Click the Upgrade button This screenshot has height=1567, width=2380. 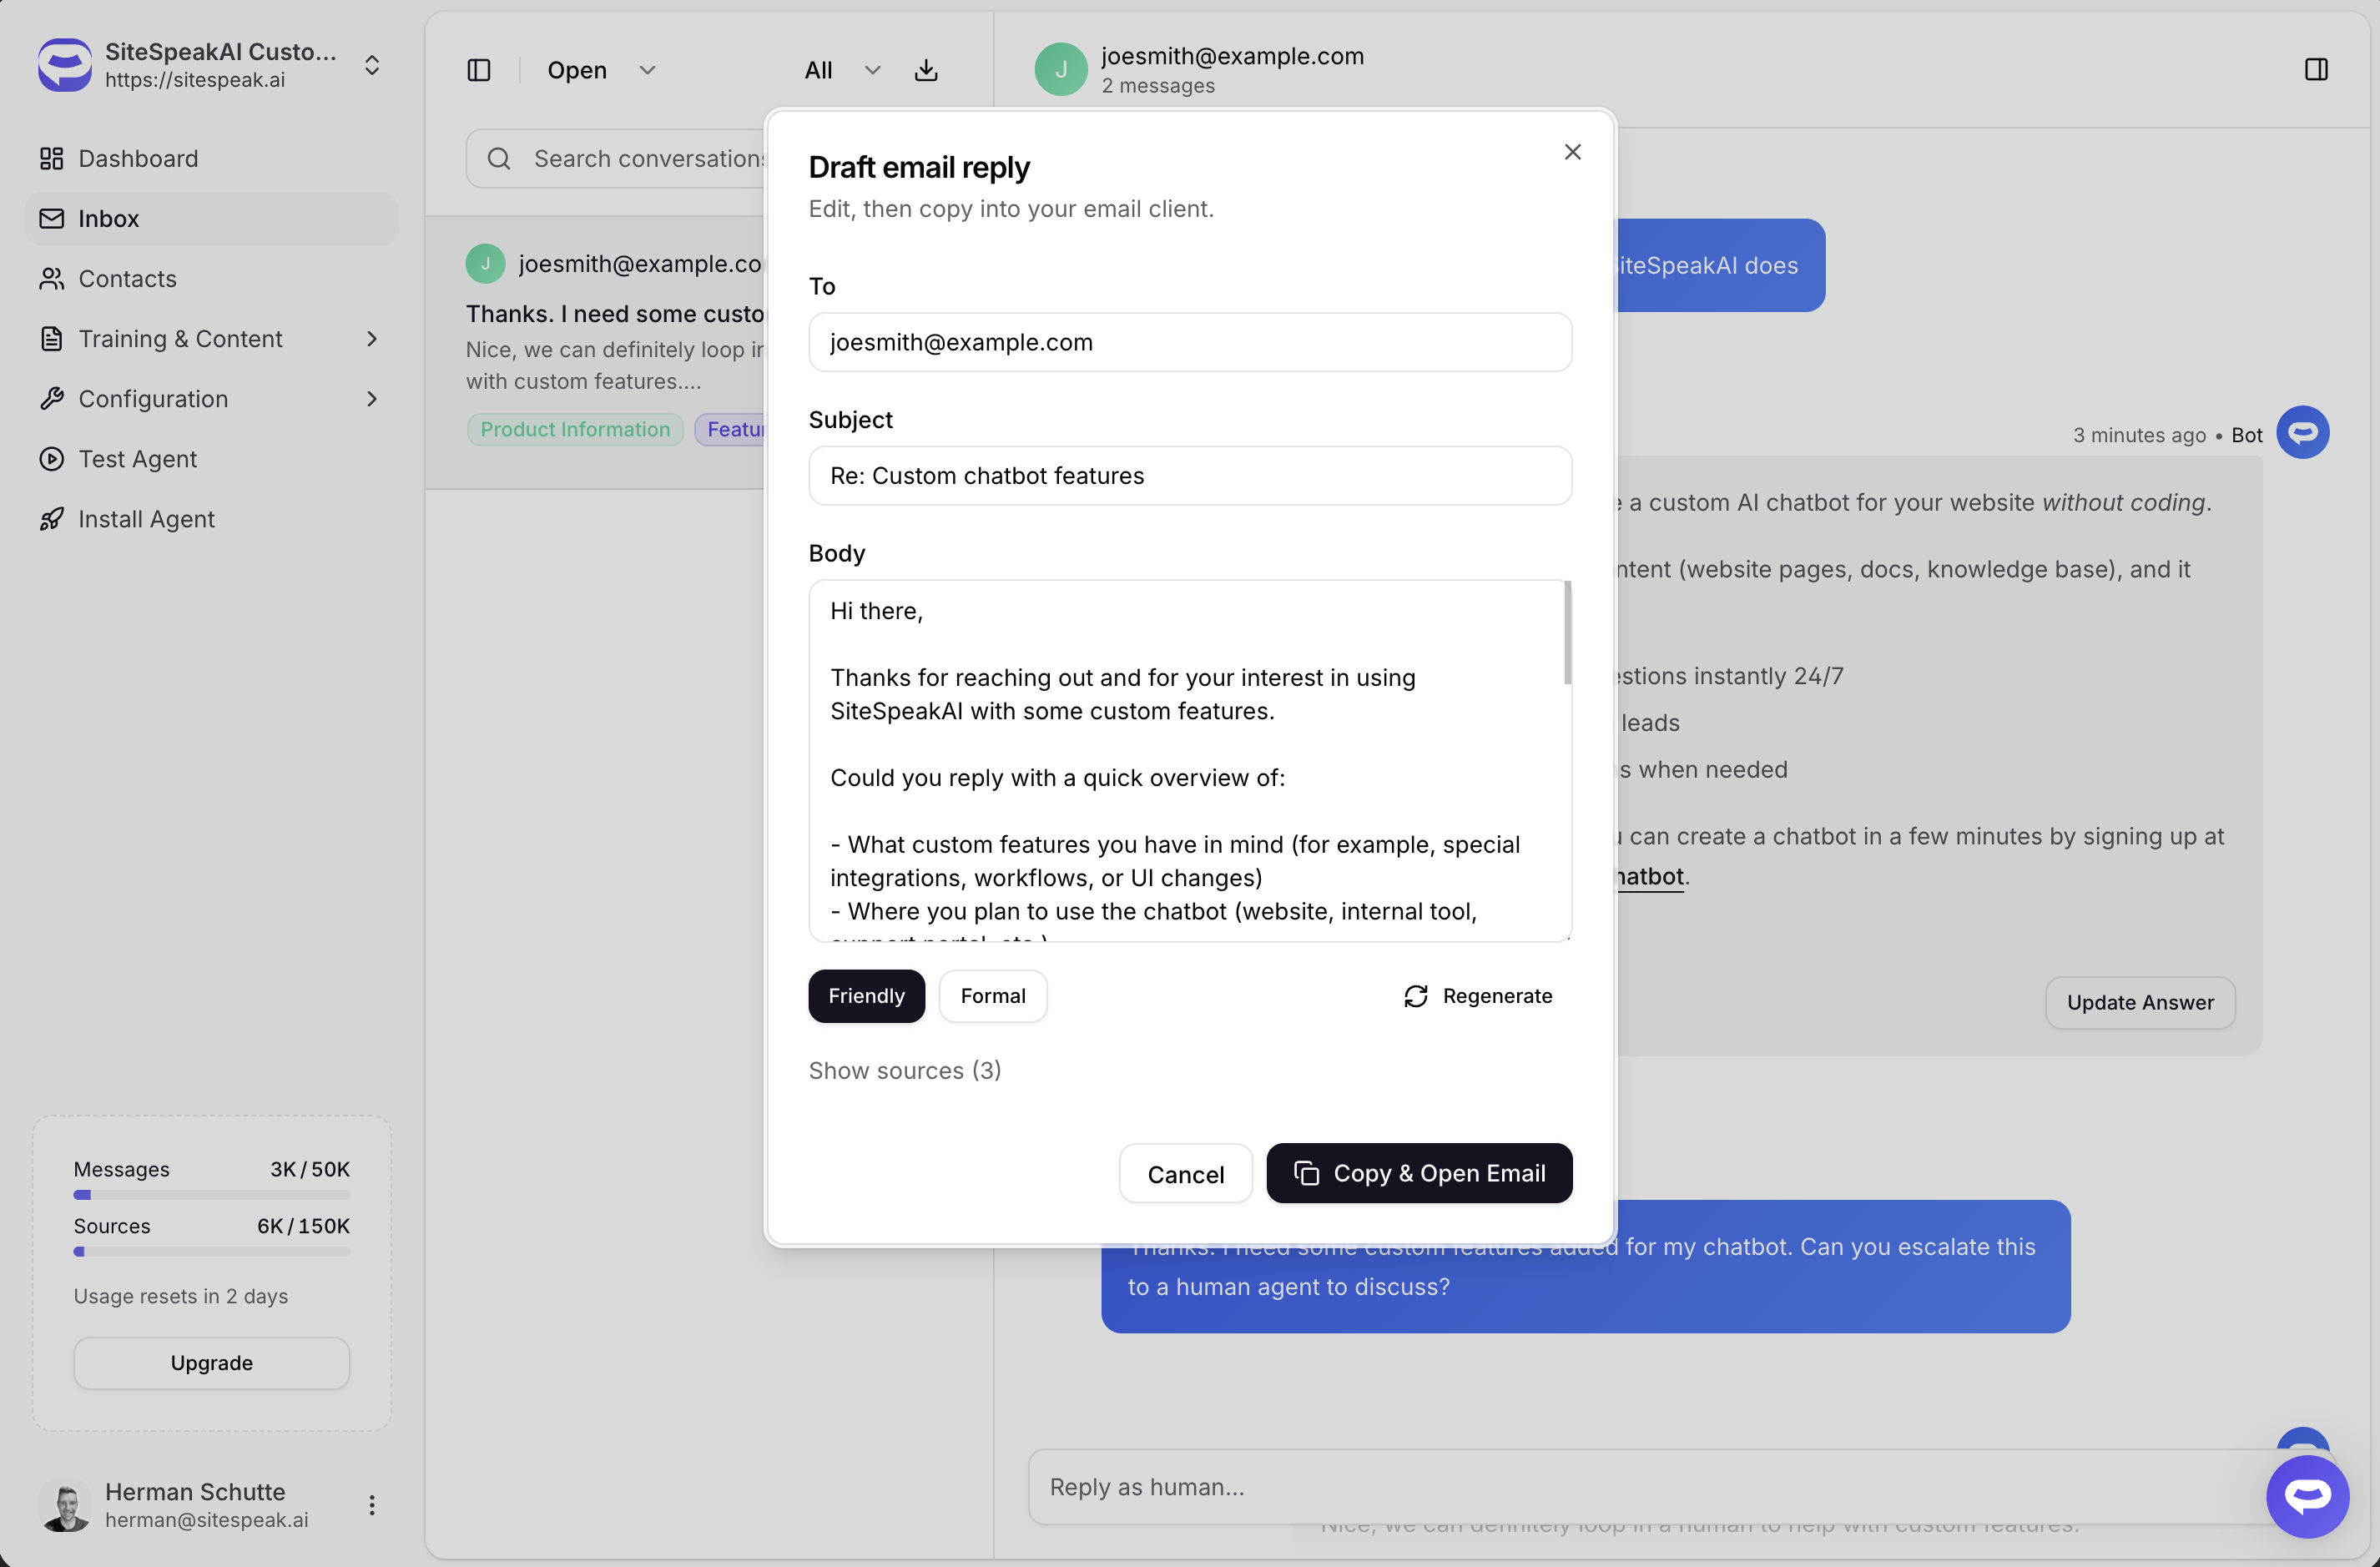[211, 1362]
